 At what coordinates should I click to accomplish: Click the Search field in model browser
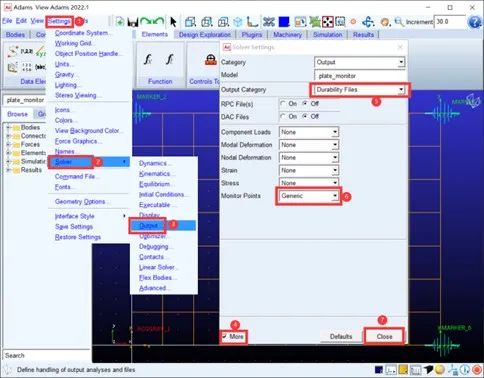coord(47,356)
